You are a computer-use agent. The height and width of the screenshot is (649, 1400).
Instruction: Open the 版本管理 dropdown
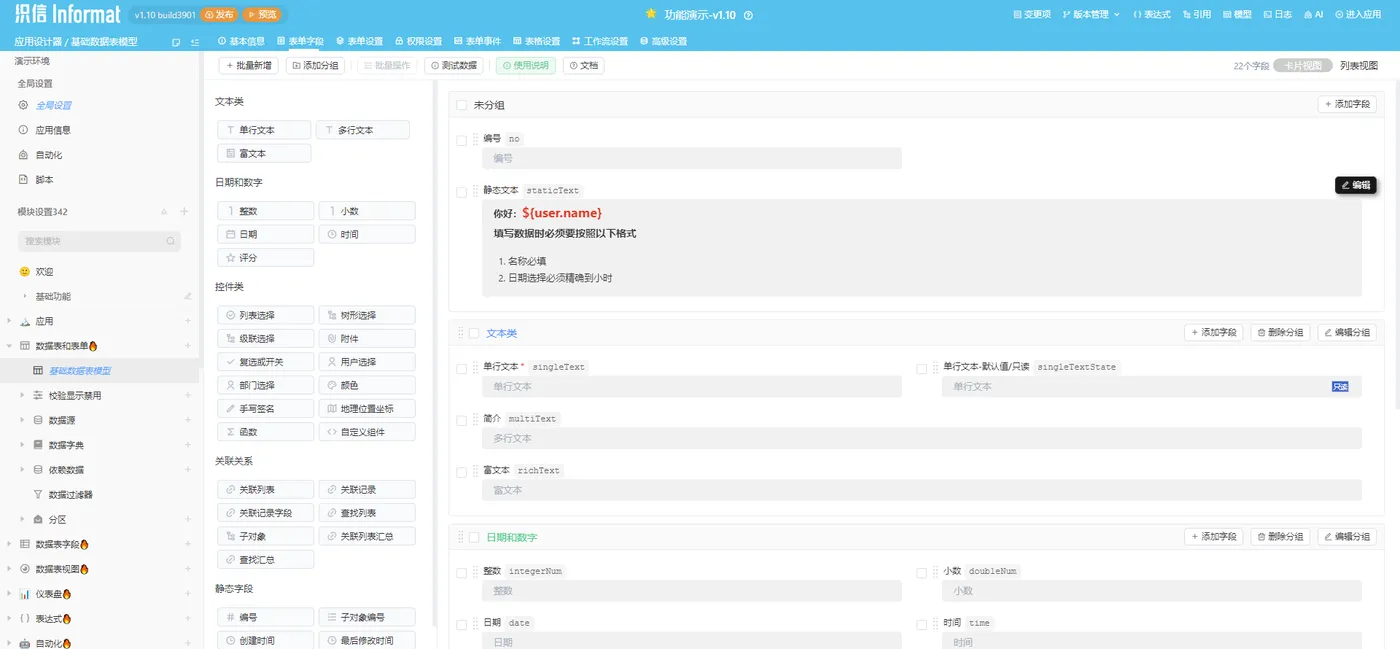click(x=1091, y=15)
